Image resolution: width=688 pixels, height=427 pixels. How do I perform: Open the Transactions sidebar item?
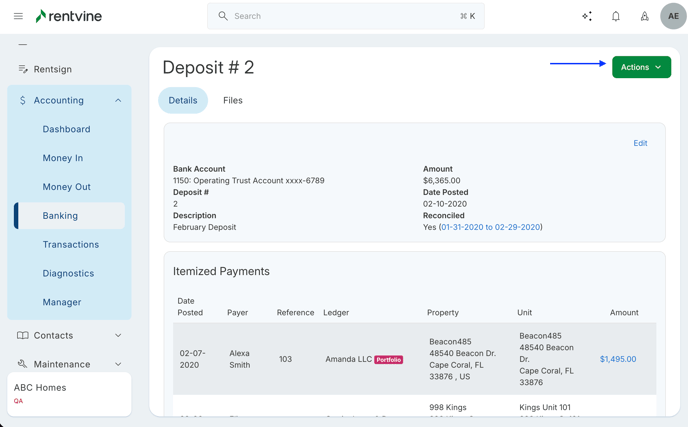click(x=71, y=244)
